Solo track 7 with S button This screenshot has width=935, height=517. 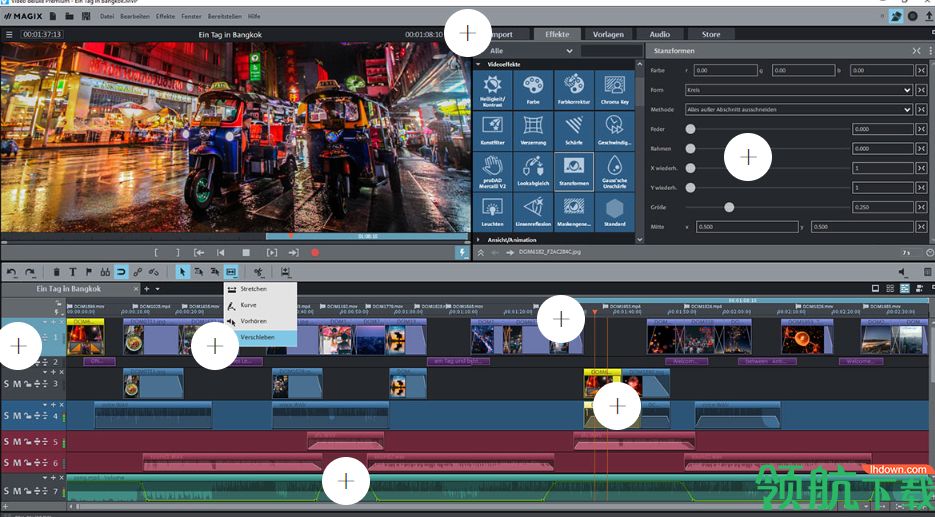coord(7,491)
